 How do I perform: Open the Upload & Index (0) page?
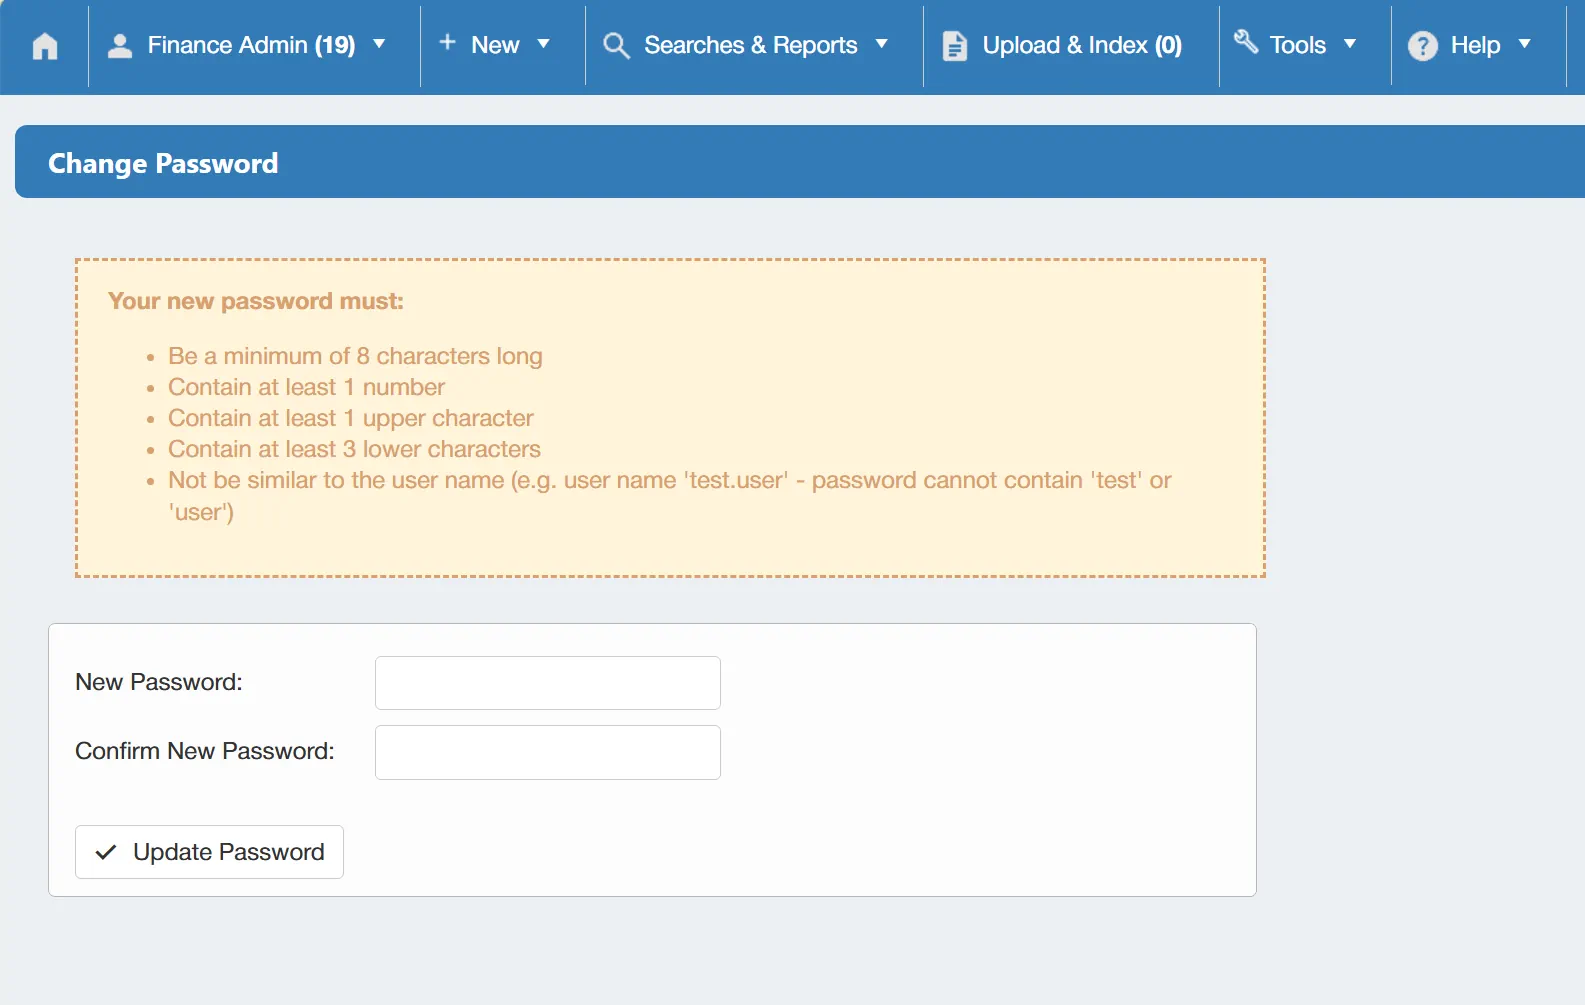1082,46
